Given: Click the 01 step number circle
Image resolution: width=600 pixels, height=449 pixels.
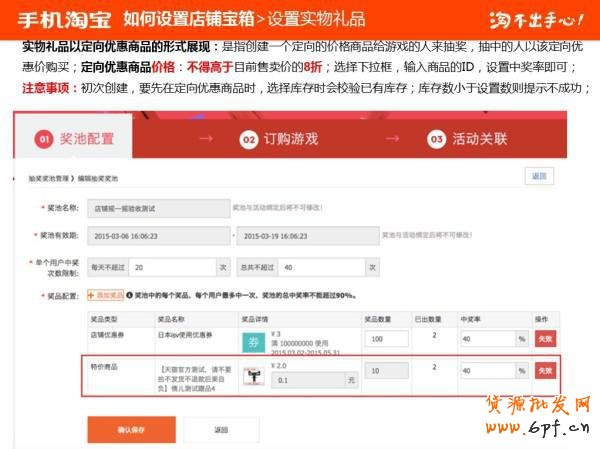Looking at the screenshot, I should [x=44, y=140].
